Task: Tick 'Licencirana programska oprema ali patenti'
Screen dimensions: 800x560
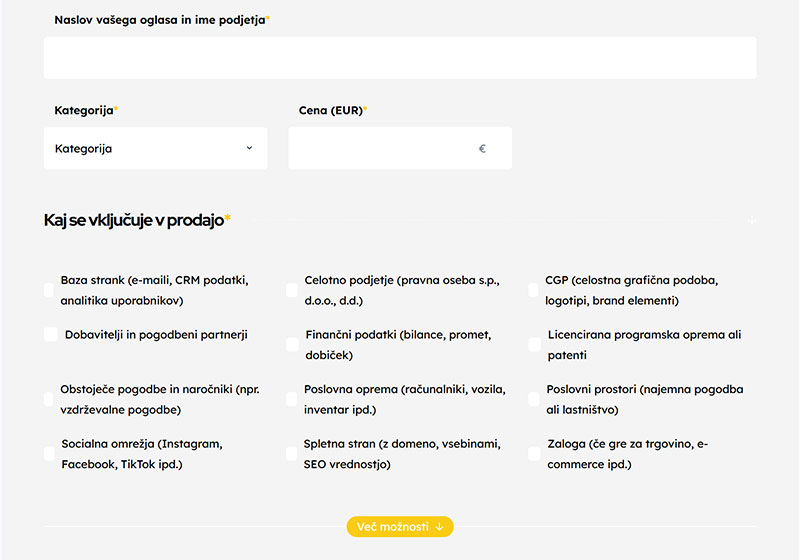Action: 535,345
